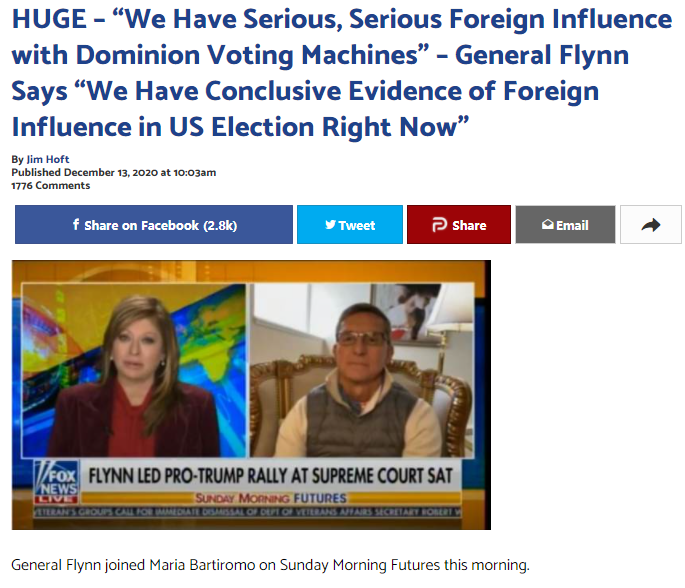
Task: Open more sharing options via arrow icon
Action: [650, 225]
